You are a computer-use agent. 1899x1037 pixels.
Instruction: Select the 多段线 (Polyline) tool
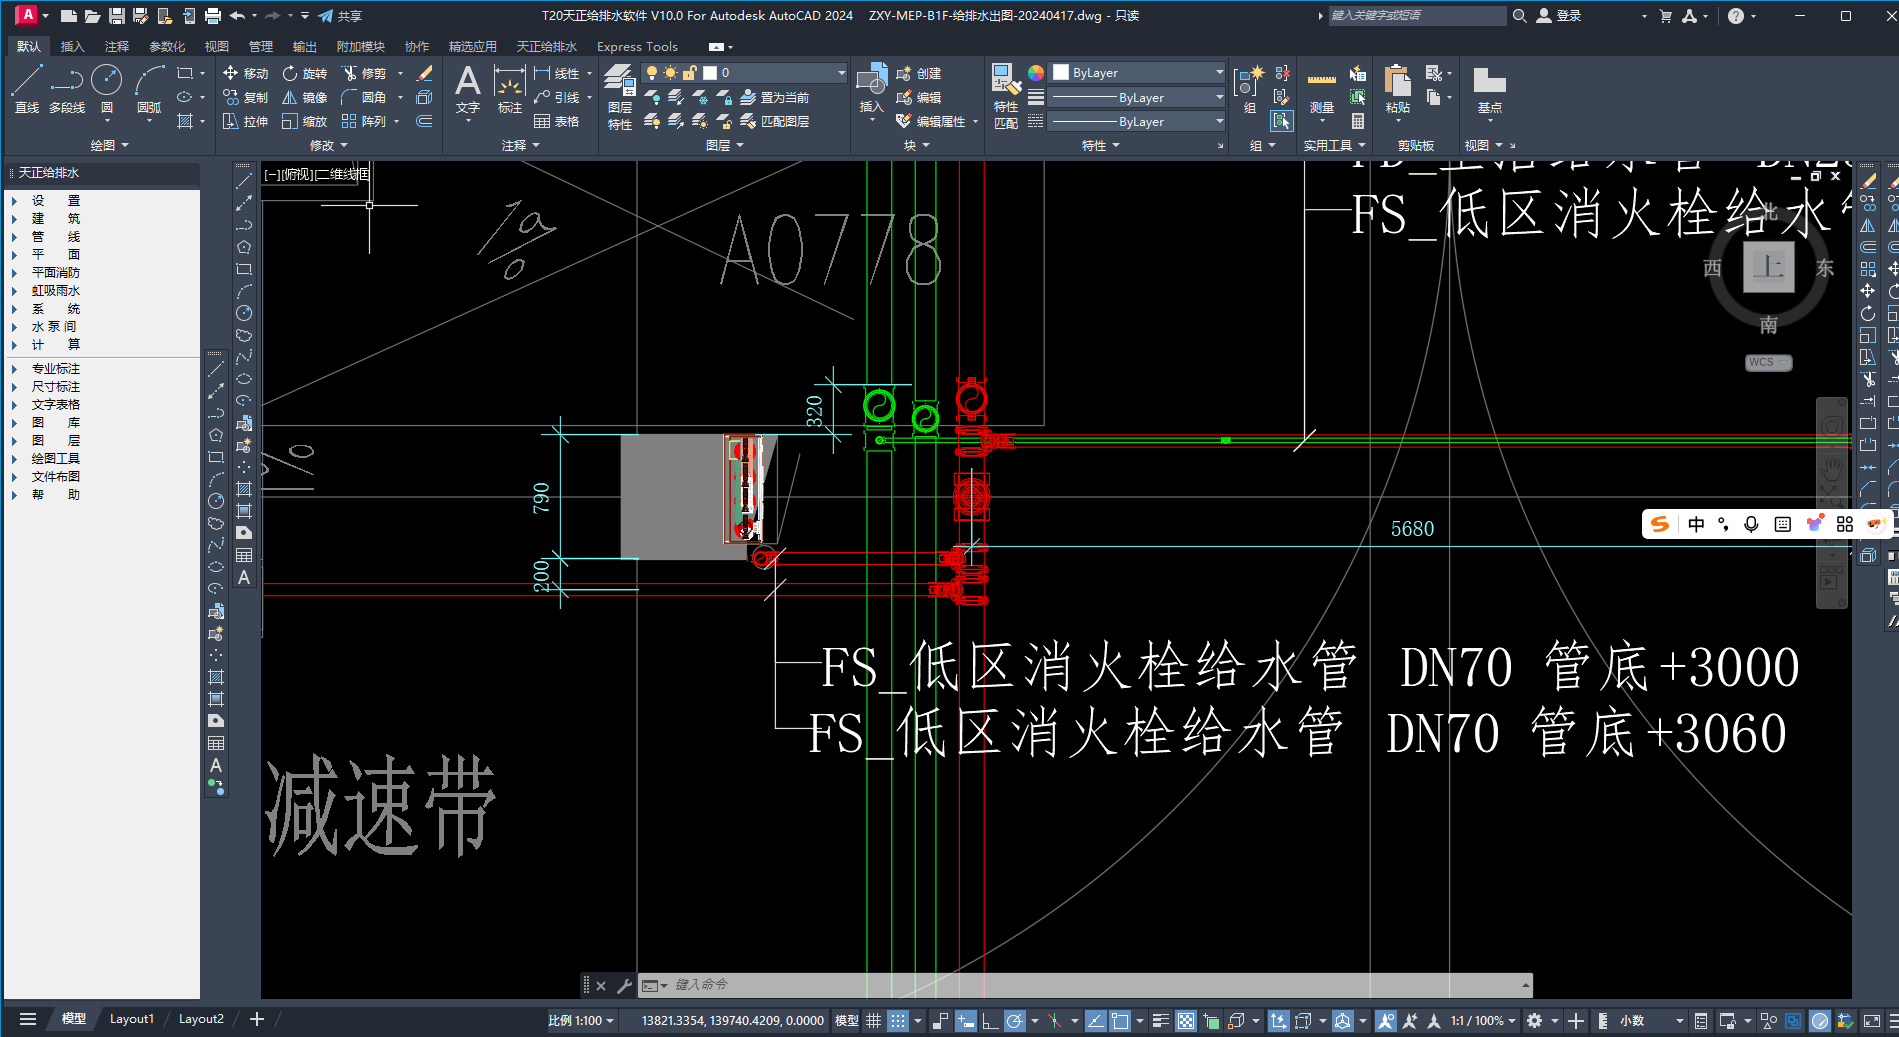pos(67,89)
